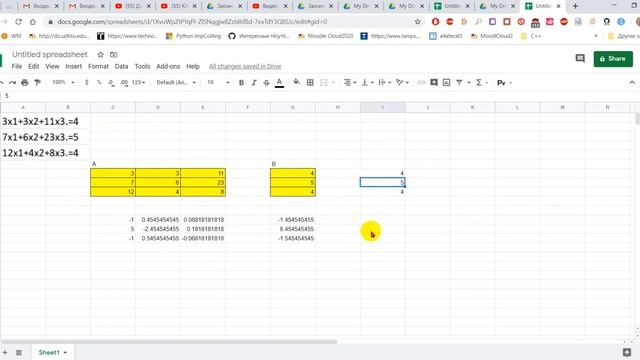Open the vertical align dropdown
Image resolution: width=640 pixels, height=360 pixels.
click(x=367, y=82)
